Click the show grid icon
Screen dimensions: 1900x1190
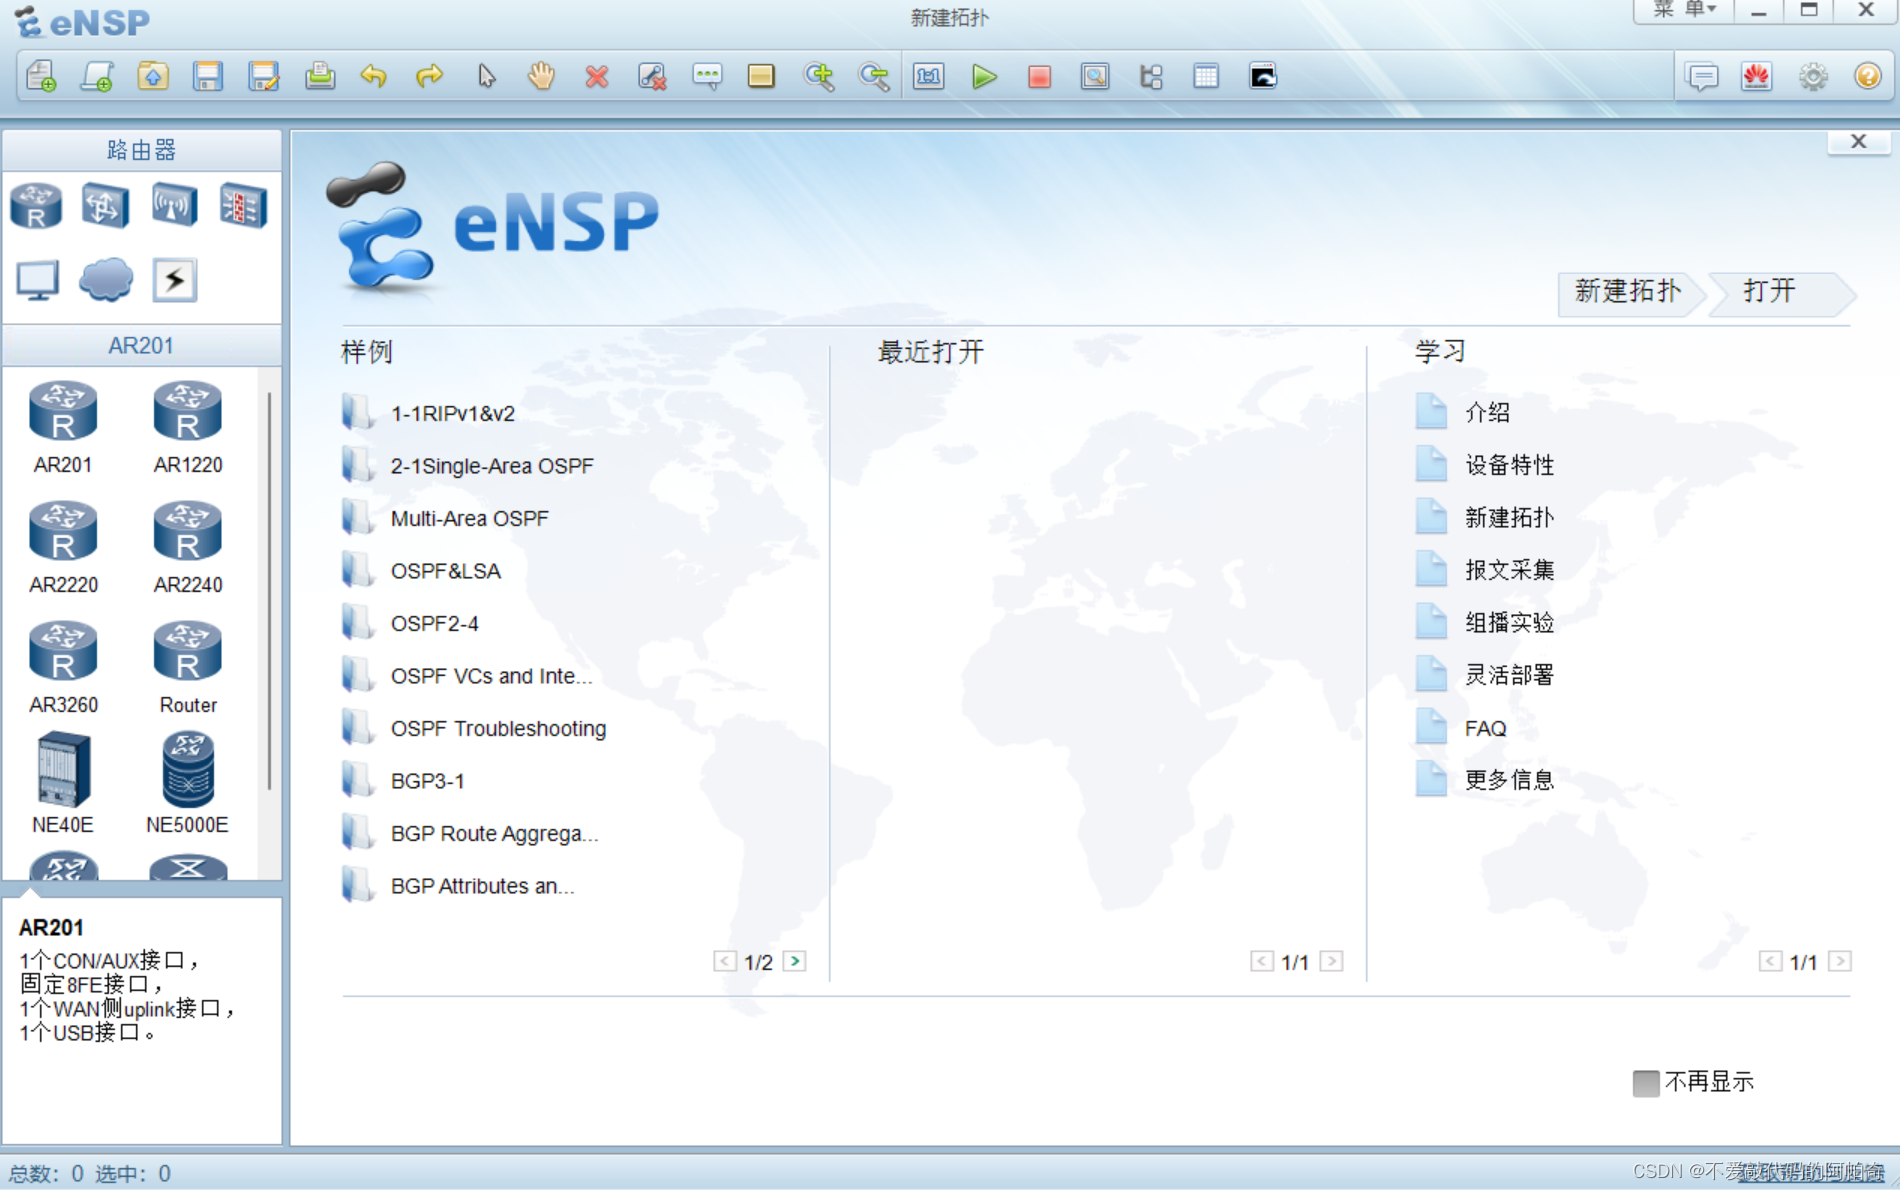pyautogui.click(x=1206, y=76)
